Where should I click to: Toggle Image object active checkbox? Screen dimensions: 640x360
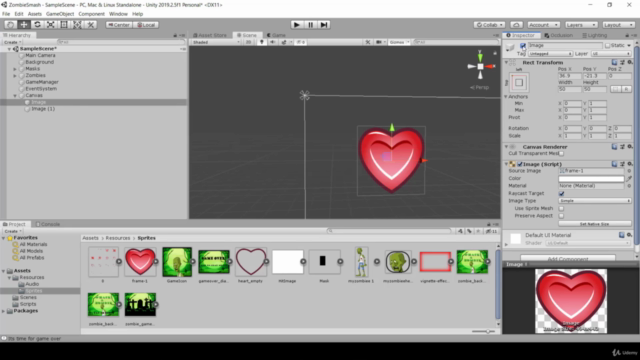[x=523, y=46]
